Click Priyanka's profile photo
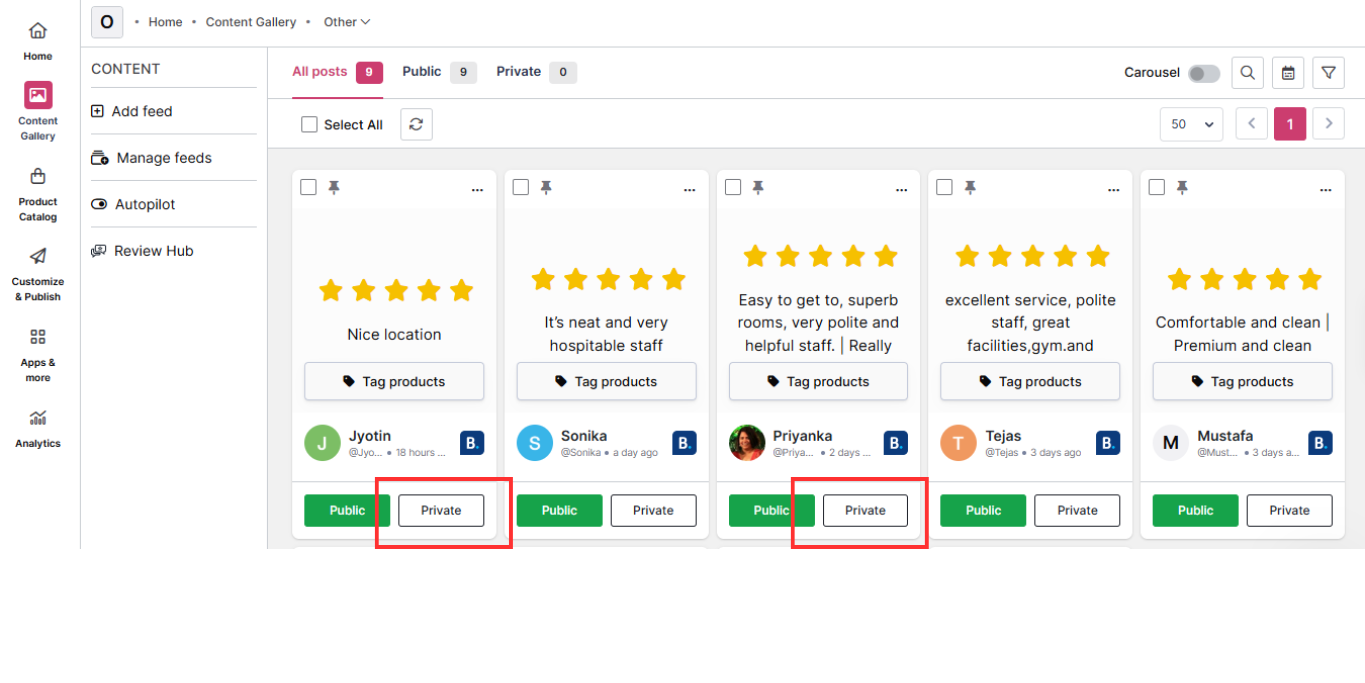Image resolution: width=1365 pixels, height=683 pixels. tap(747, 443)
